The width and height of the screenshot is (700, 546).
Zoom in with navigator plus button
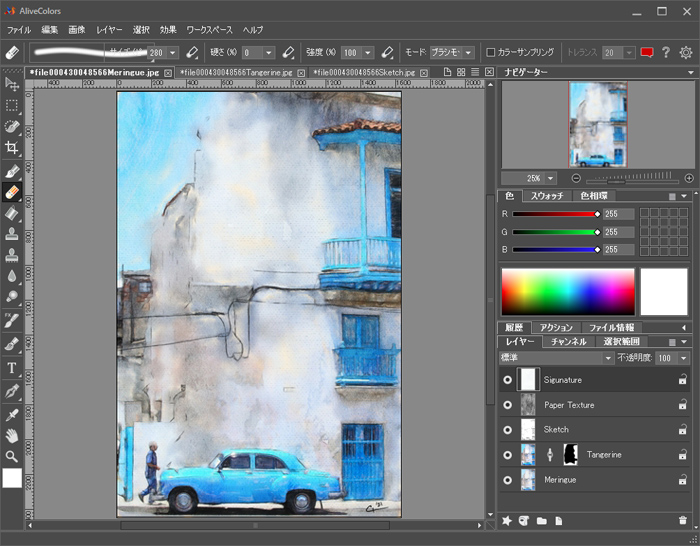pyautogui.click(x=689, y=179)
